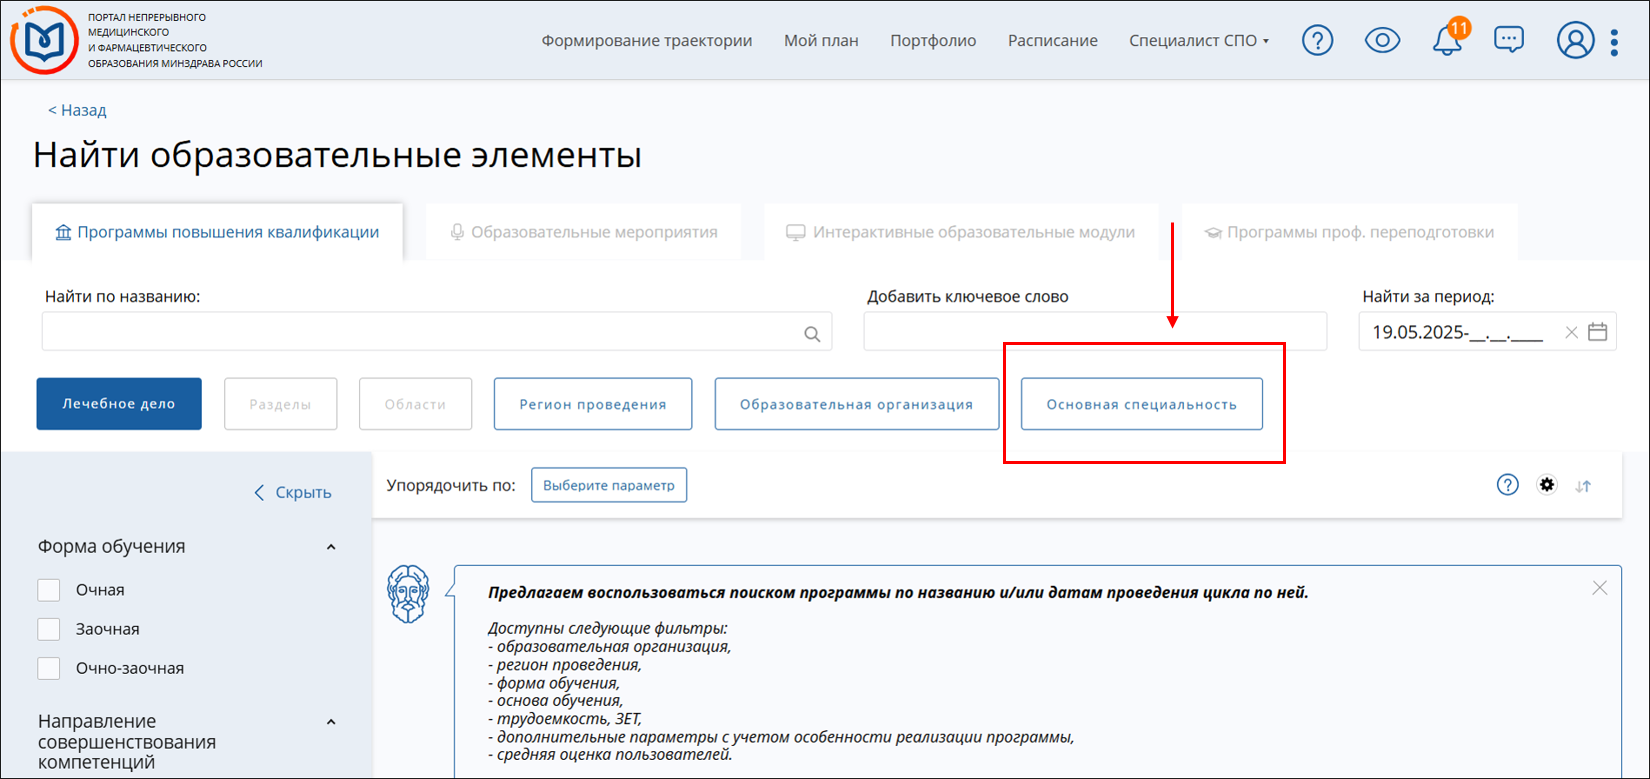Open the user profile avatar icon
Viewport: 1650px width, 779px height.
(1575, 41)
